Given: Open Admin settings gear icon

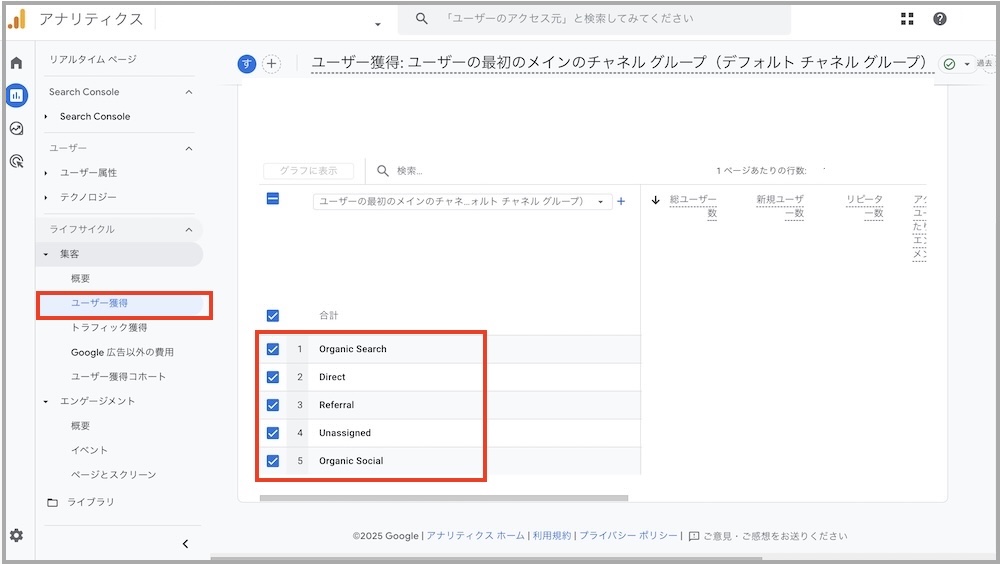Looking at the screenshot, I should pos(16,535).
